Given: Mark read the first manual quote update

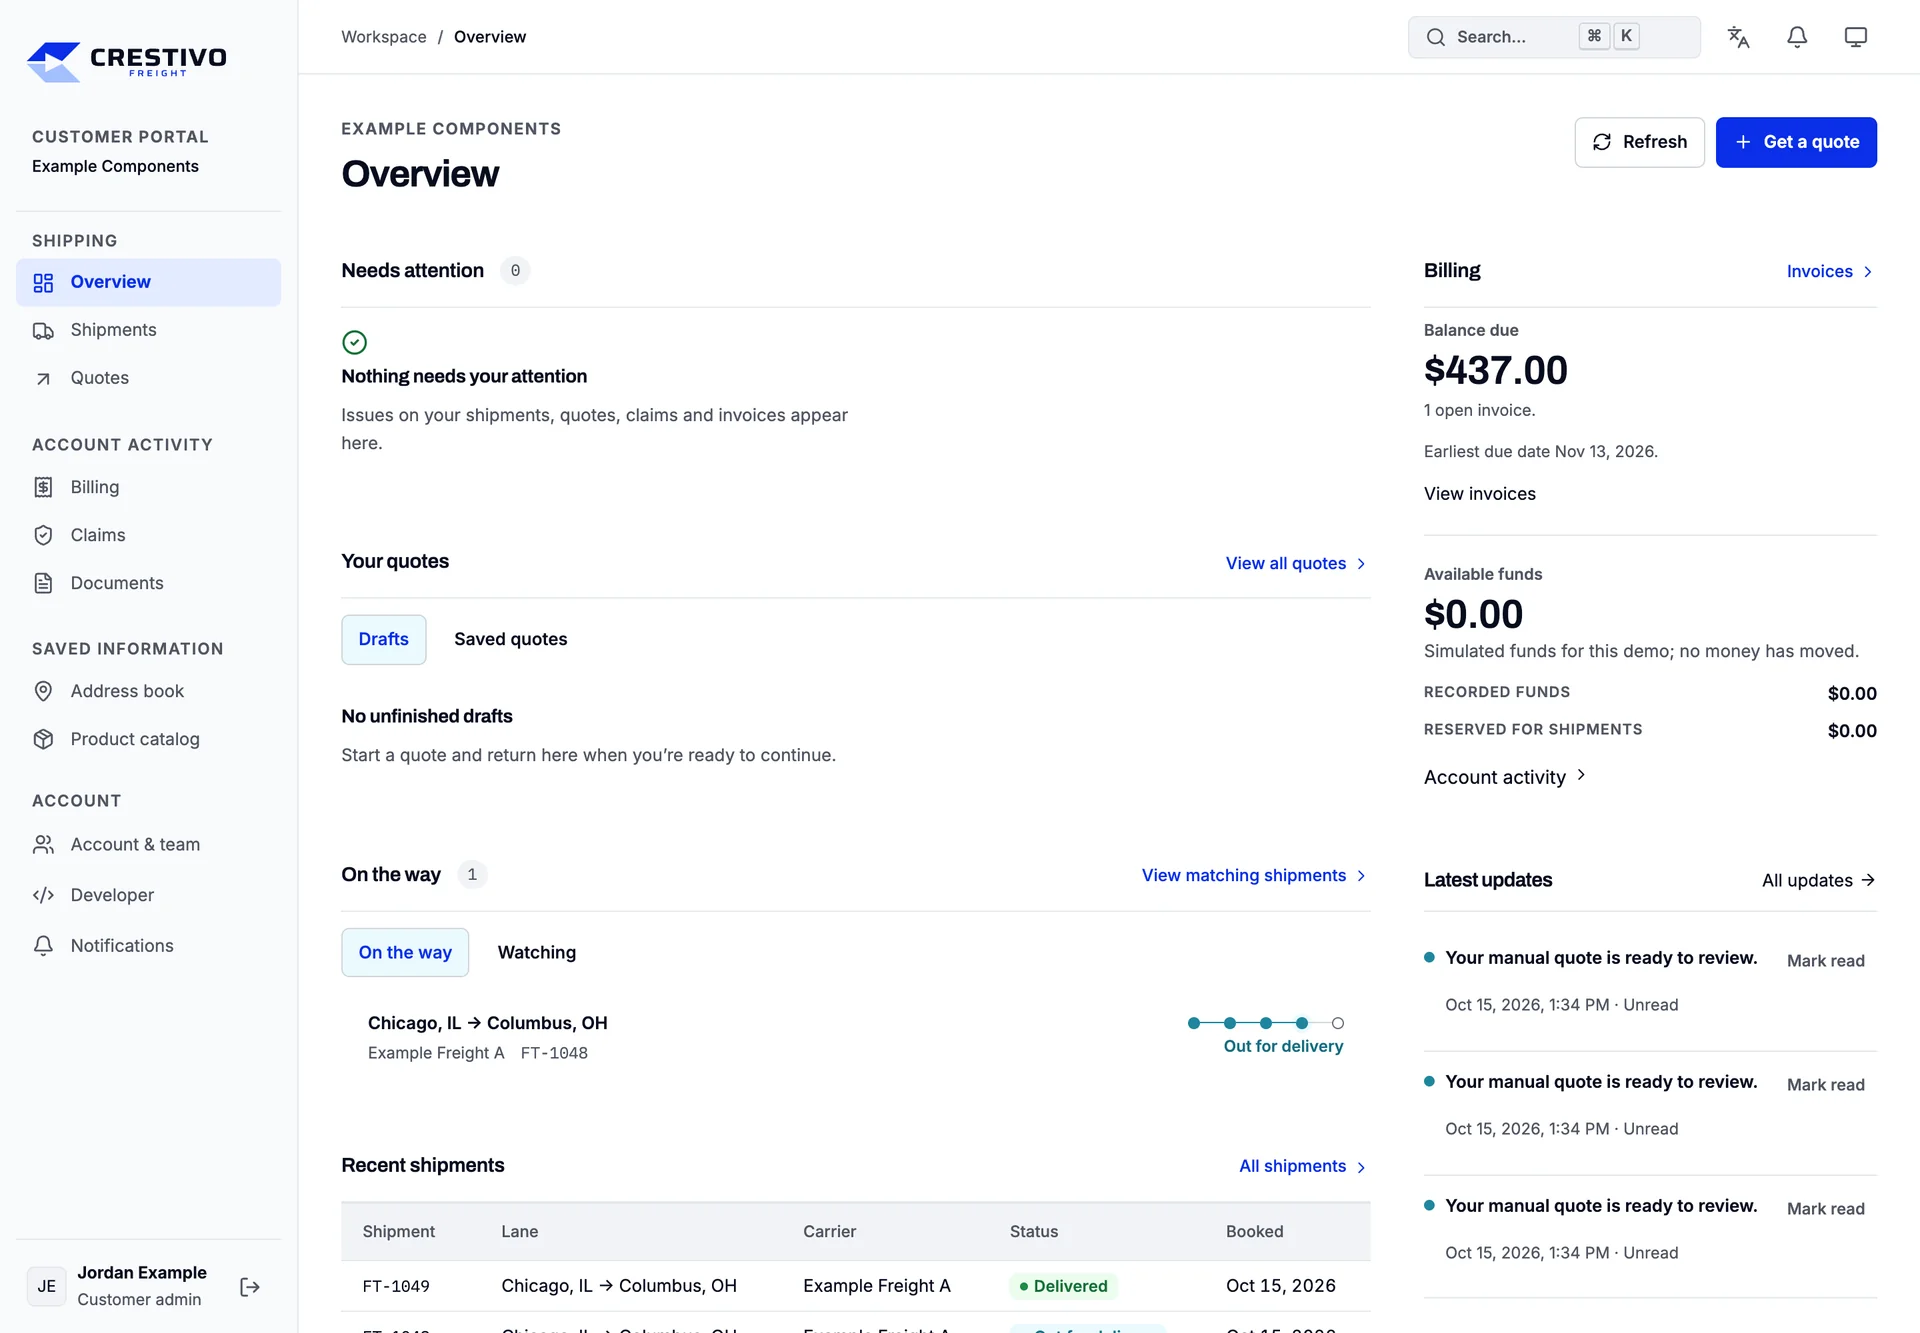Looking at the screenshot, I should click(1825, 960).
